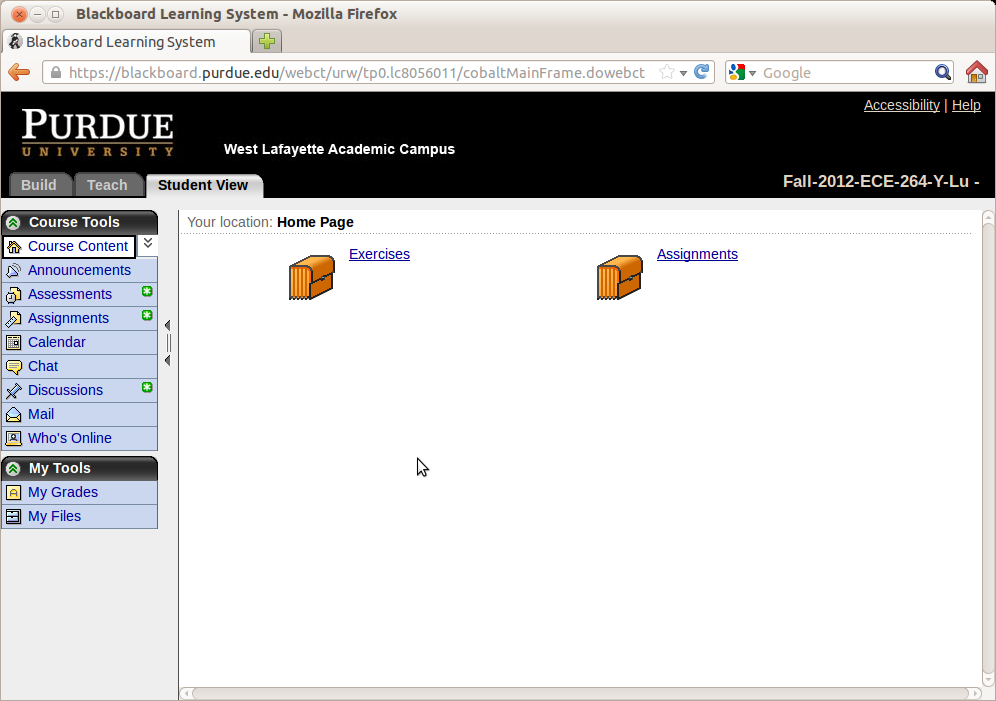This screenshot has width=996, height=701.
Task: Switch to the Build tab
Action: click(x=39, y=185)
